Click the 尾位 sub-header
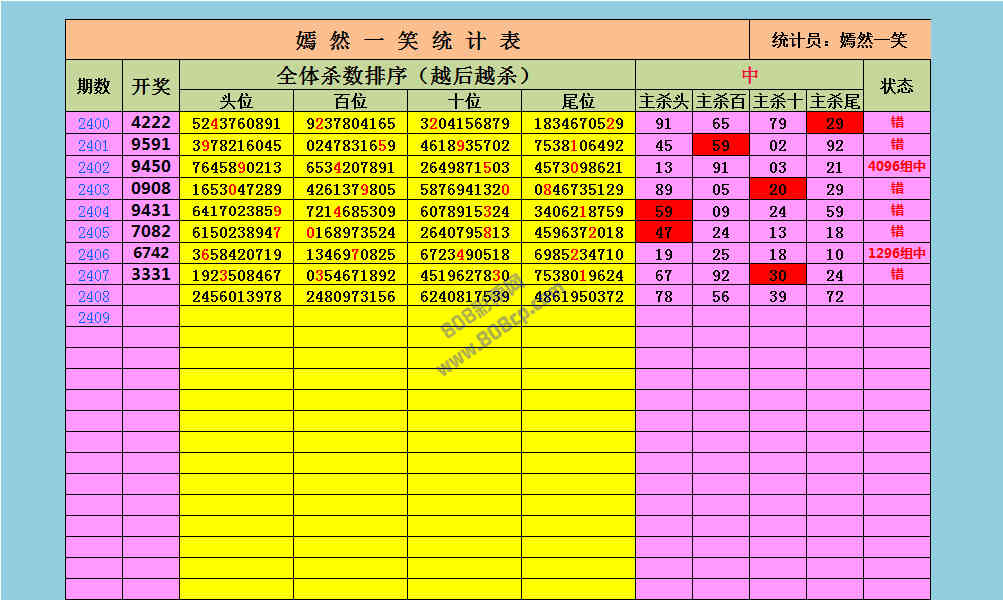Viewport: 1003px width, 600px height. (578, 101)
